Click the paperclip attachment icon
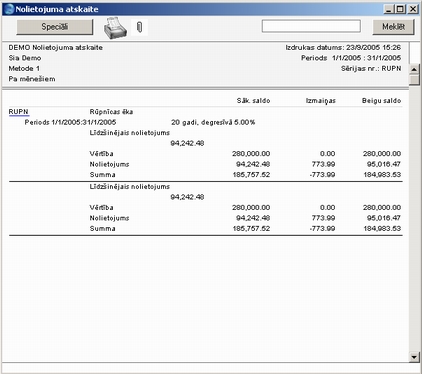This screenshot has width=422, height=374. point(139,27)
